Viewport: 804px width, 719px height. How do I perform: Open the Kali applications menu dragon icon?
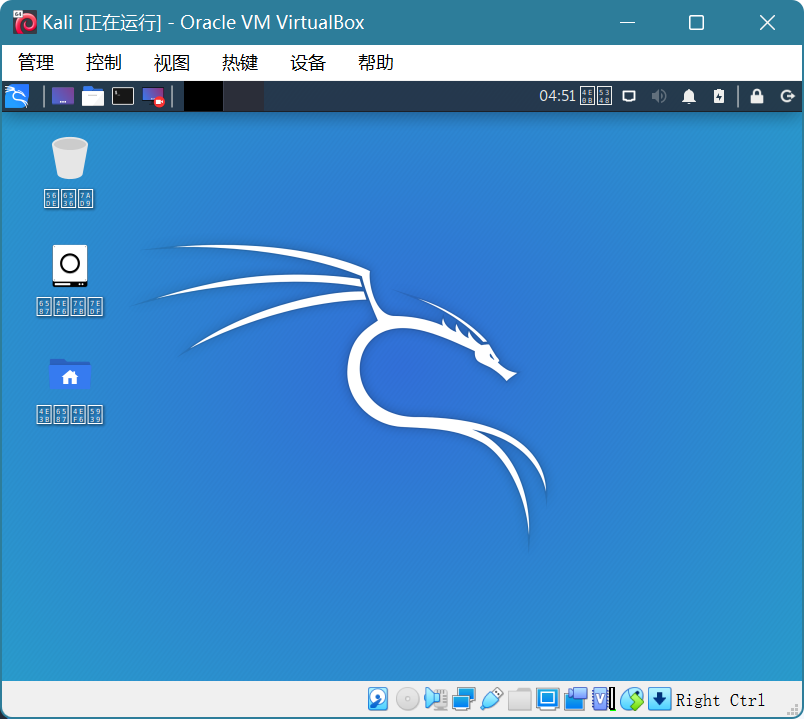tap(17, 96)
